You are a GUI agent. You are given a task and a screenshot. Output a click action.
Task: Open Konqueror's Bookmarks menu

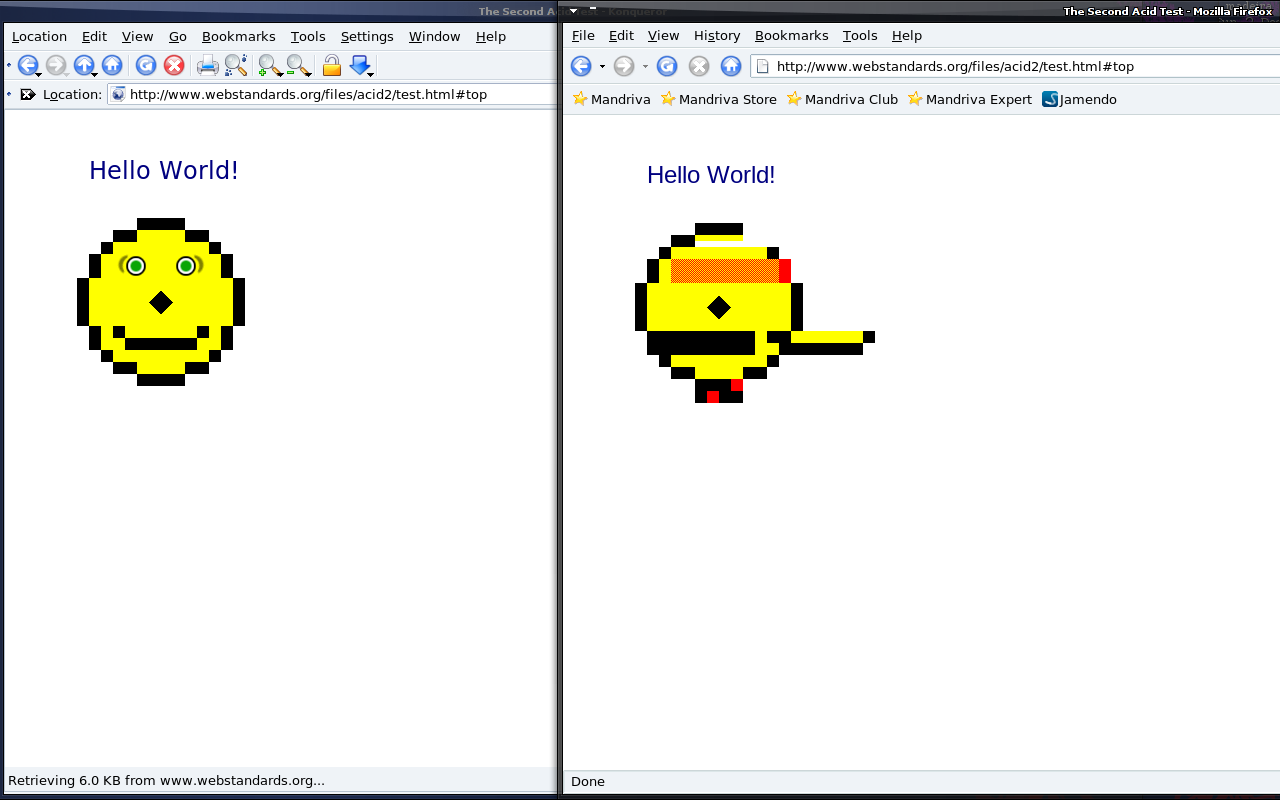coord(238,36)
